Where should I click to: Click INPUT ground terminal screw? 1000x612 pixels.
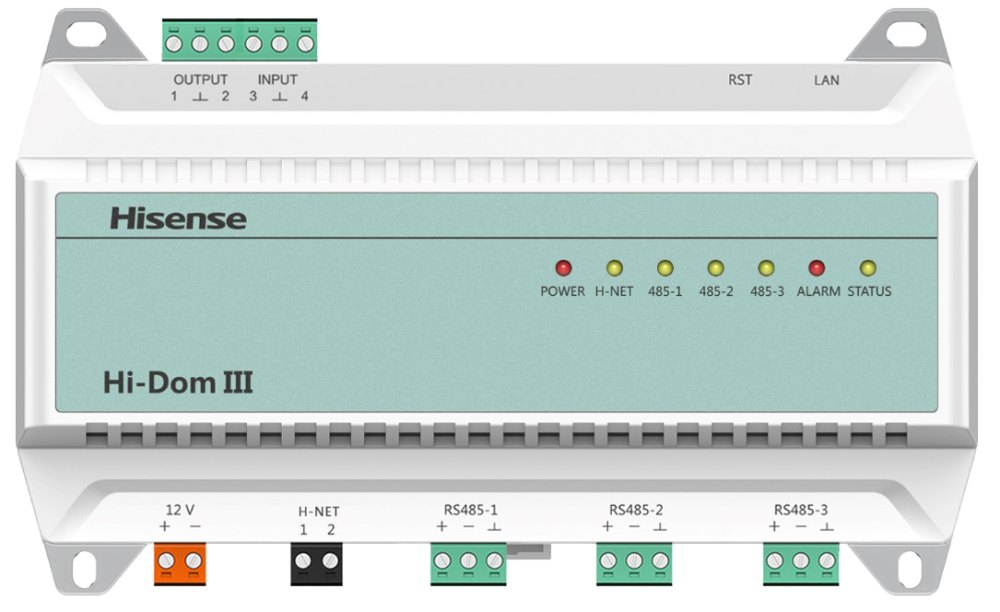(x=279, y=44)
